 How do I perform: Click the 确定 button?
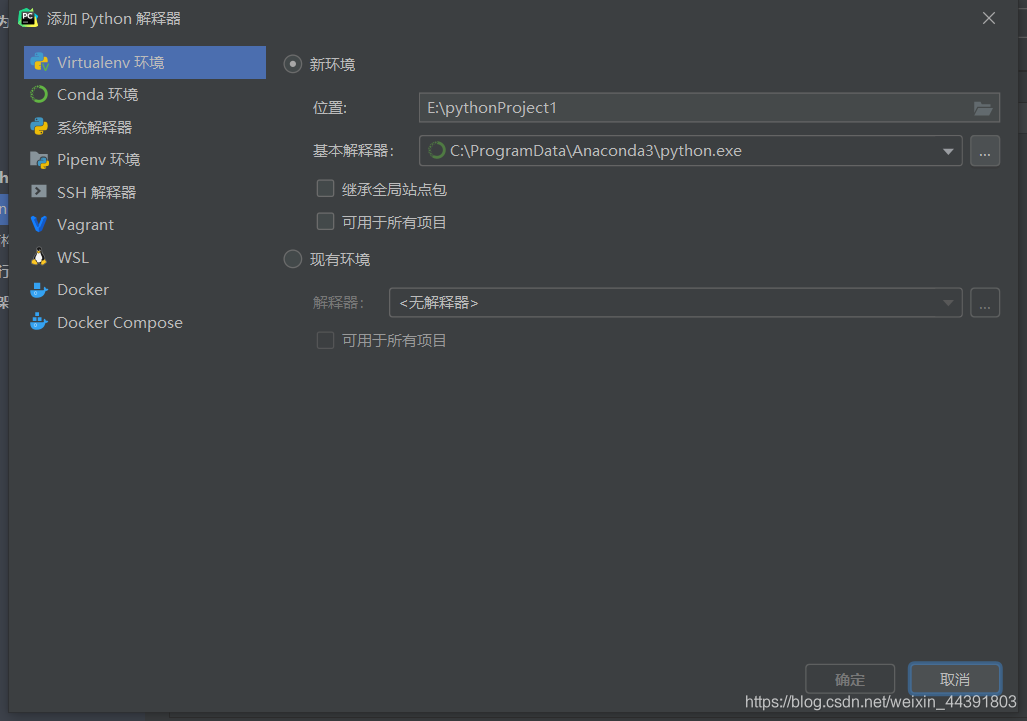[x=850, y=679]
